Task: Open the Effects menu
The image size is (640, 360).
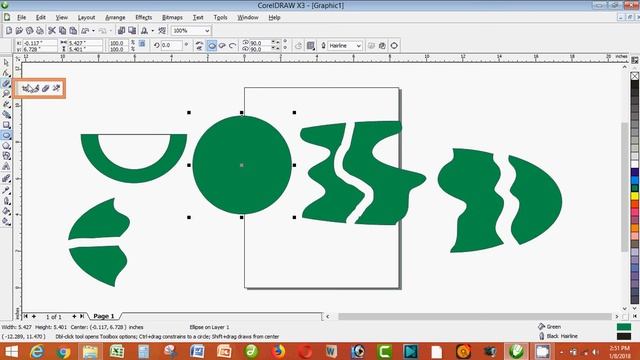Action: [x=143, y=18]
